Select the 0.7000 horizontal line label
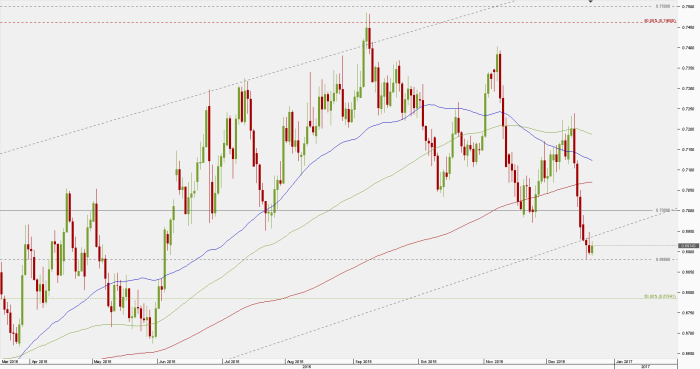This screenshot has height=369, width=700. [x=663, y=210]
